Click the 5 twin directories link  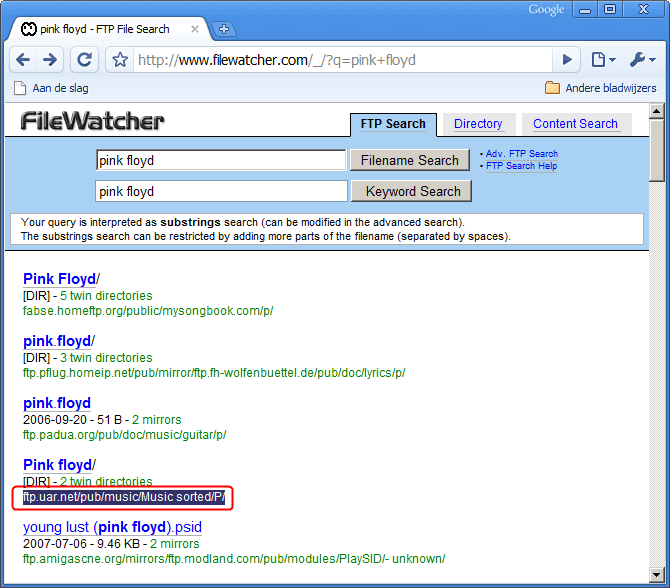[x=106, y=296]
